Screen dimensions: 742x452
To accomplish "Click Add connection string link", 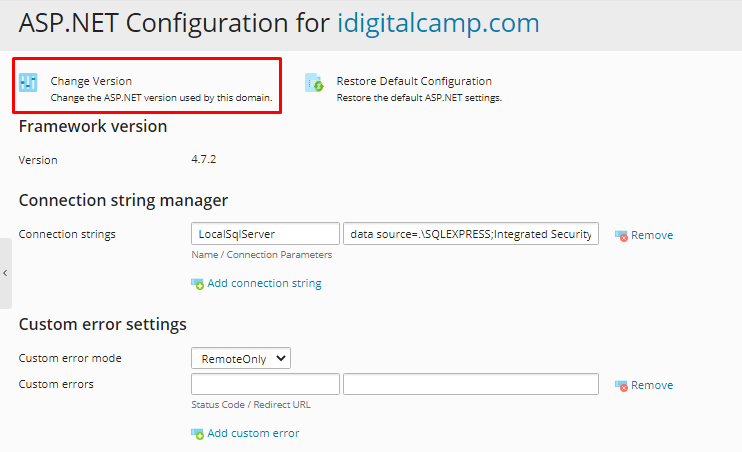I will (x=264, y=284).
